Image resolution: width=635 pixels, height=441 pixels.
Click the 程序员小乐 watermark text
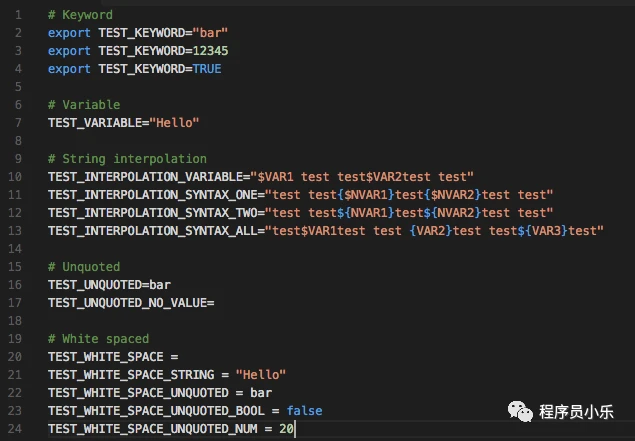click(576, 412)
